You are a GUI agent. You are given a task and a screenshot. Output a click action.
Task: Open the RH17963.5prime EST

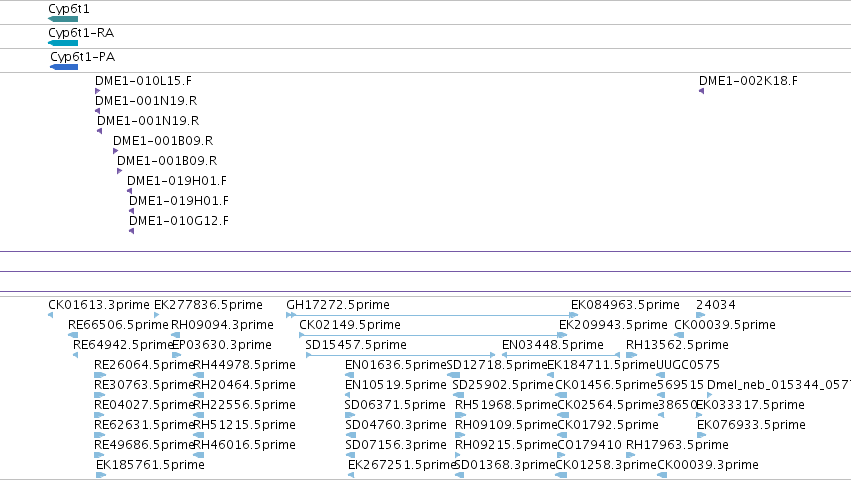tap(677, 446)
